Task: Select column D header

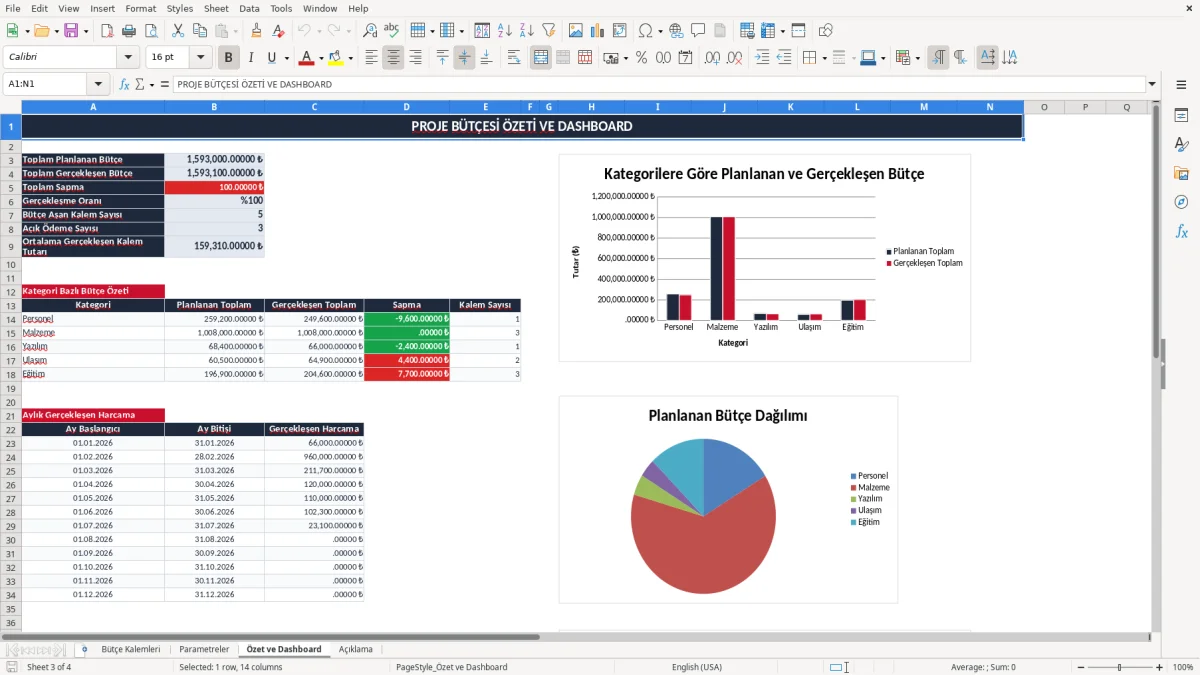Action: pyautogui.click(x=406, y=106)
